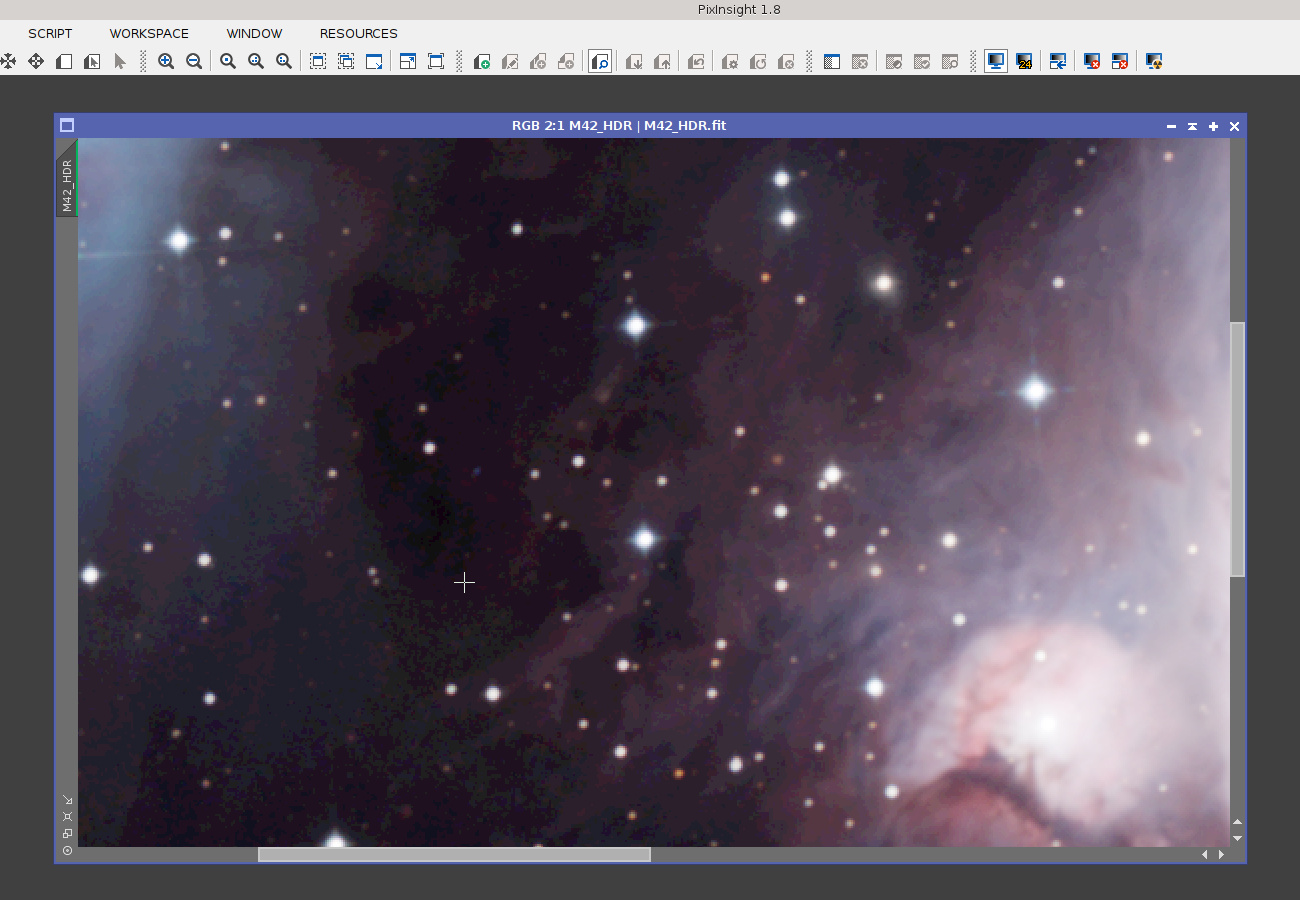Open the RESOURCES menu
This screenshot has height=900, width=1300.
358,33
